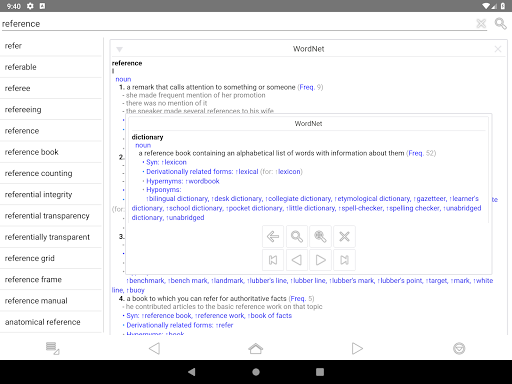Open the Android settings gear in status bar

tap(30, 6)
